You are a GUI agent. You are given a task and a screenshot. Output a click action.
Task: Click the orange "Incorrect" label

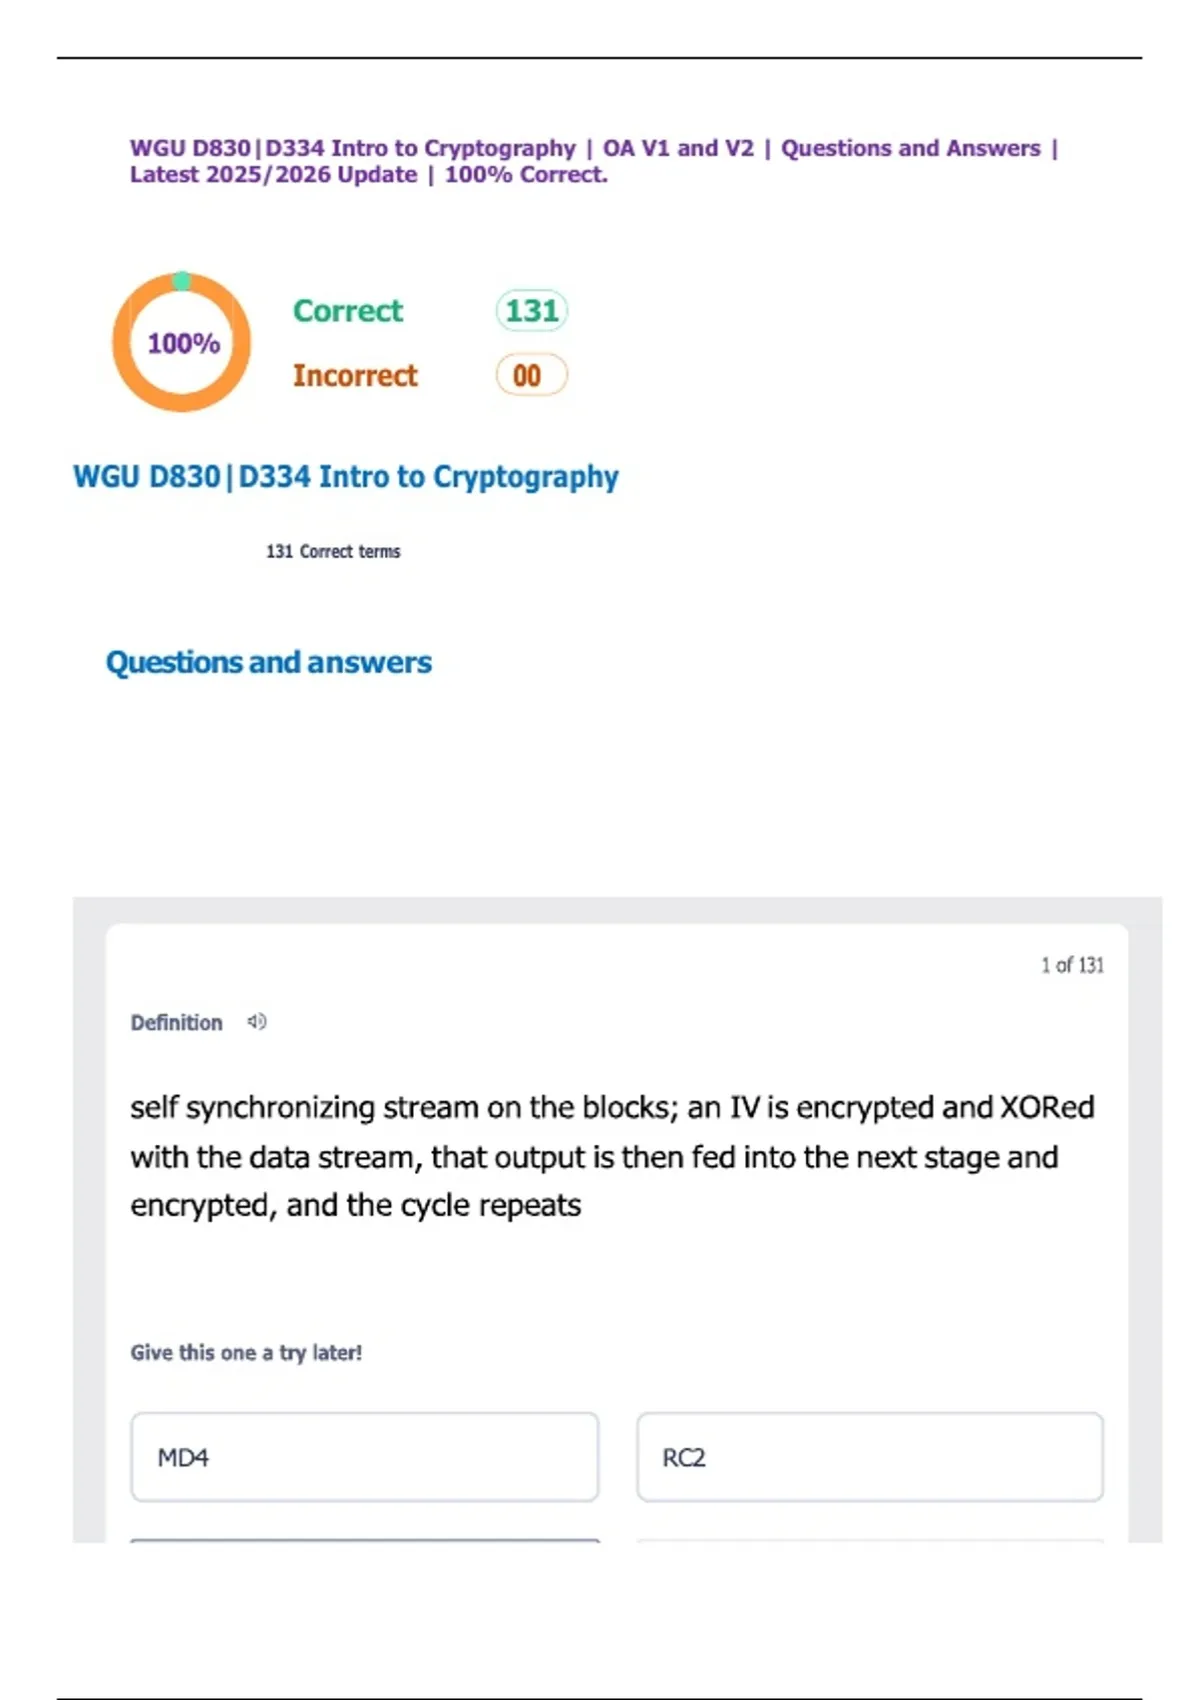(355, 376)
